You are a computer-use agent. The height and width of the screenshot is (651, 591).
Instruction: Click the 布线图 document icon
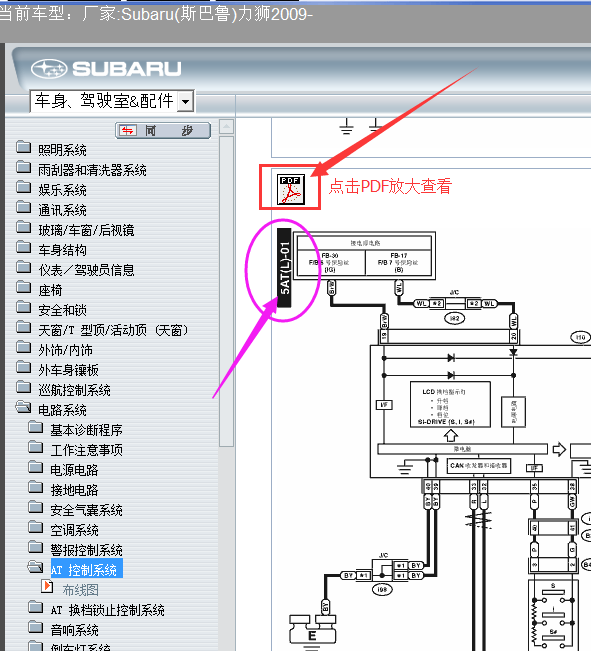[47, 587]
